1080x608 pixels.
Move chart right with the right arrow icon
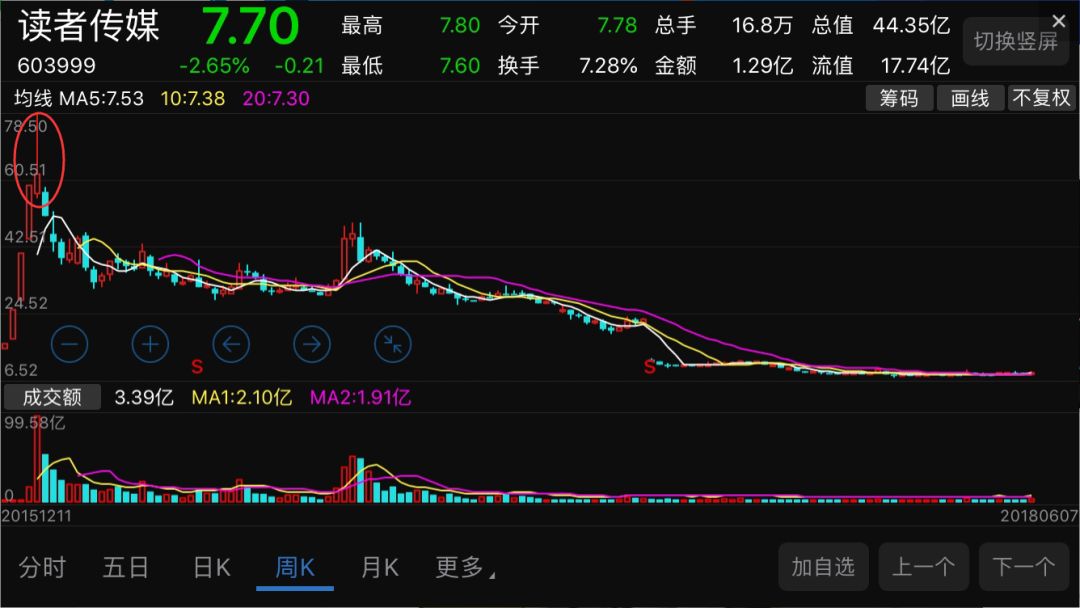[312, 344]
